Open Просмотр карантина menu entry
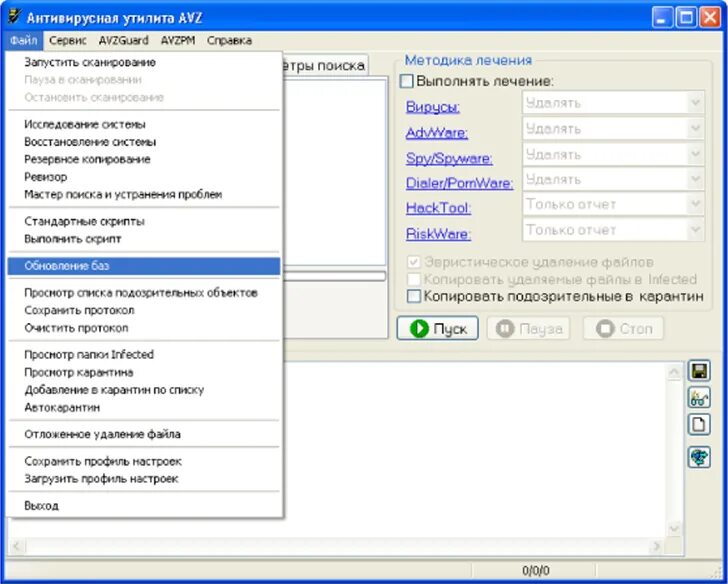The image size is (728, 584). point(144,372)
